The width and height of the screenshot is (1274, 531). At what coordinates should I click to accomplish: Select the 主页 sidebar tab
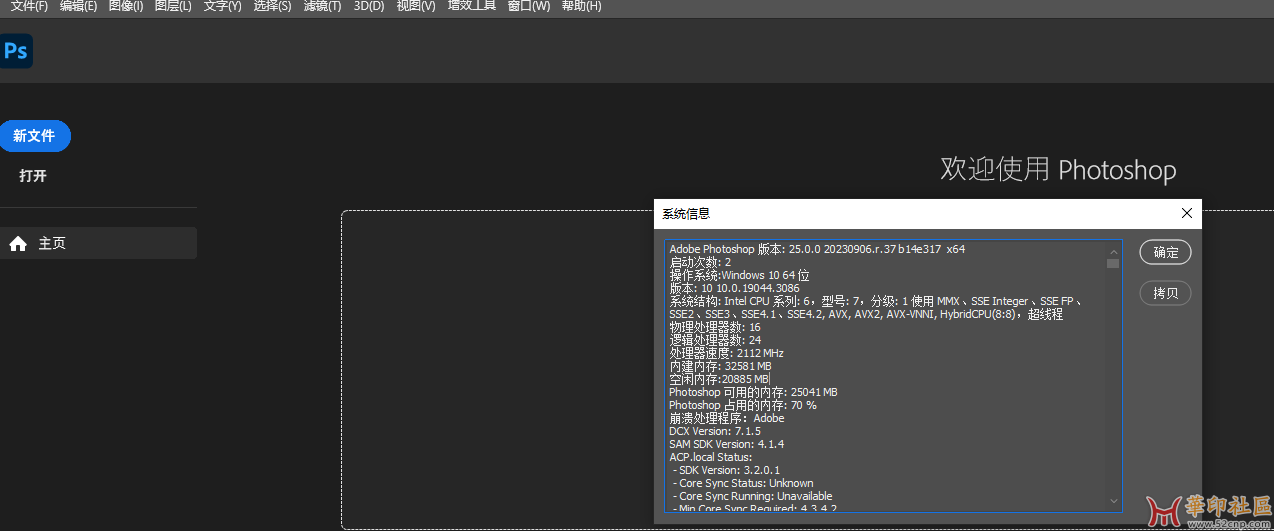[98, 243]
